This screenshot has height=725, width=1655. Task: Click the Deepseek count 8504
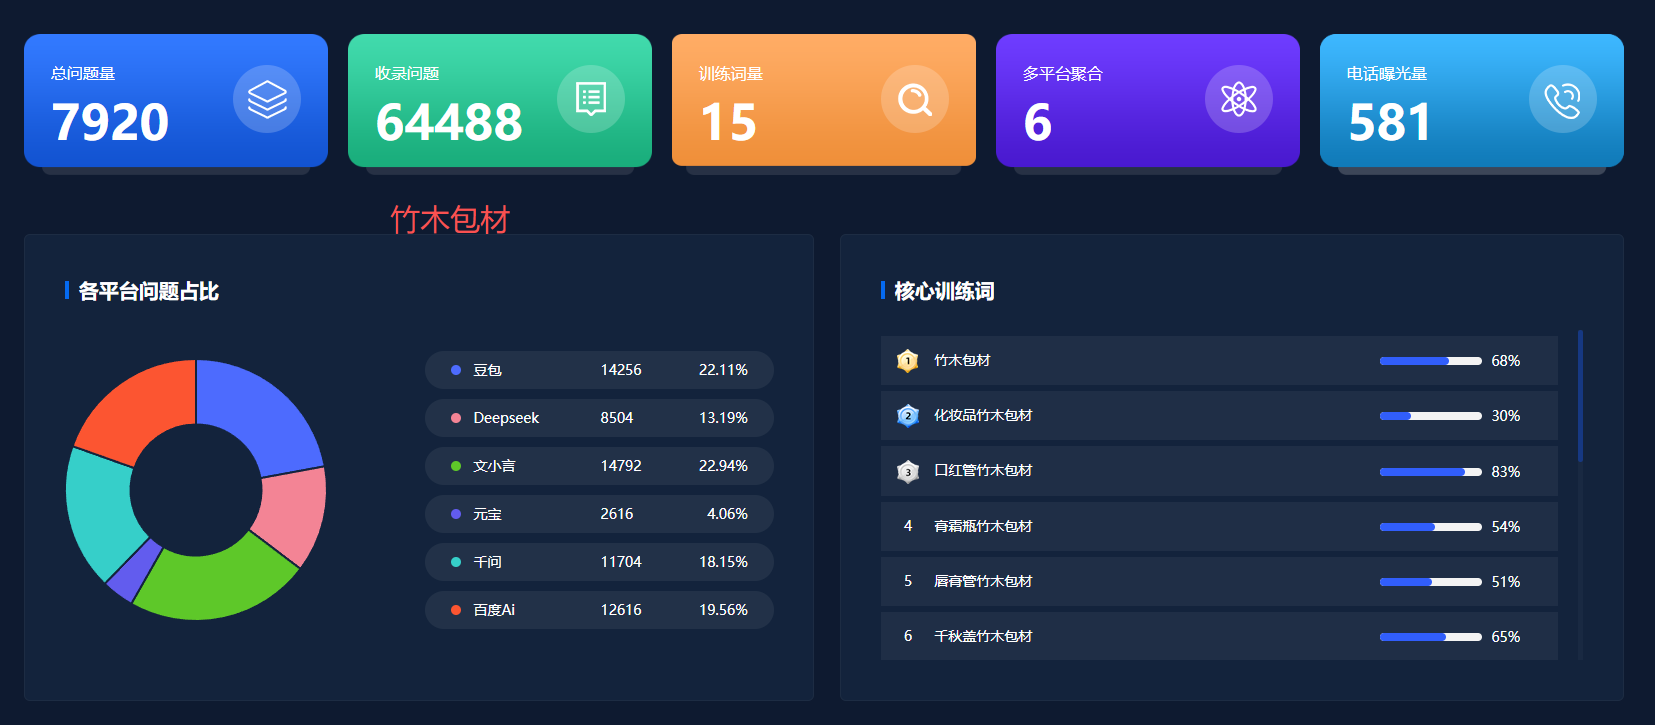point(617,418)
